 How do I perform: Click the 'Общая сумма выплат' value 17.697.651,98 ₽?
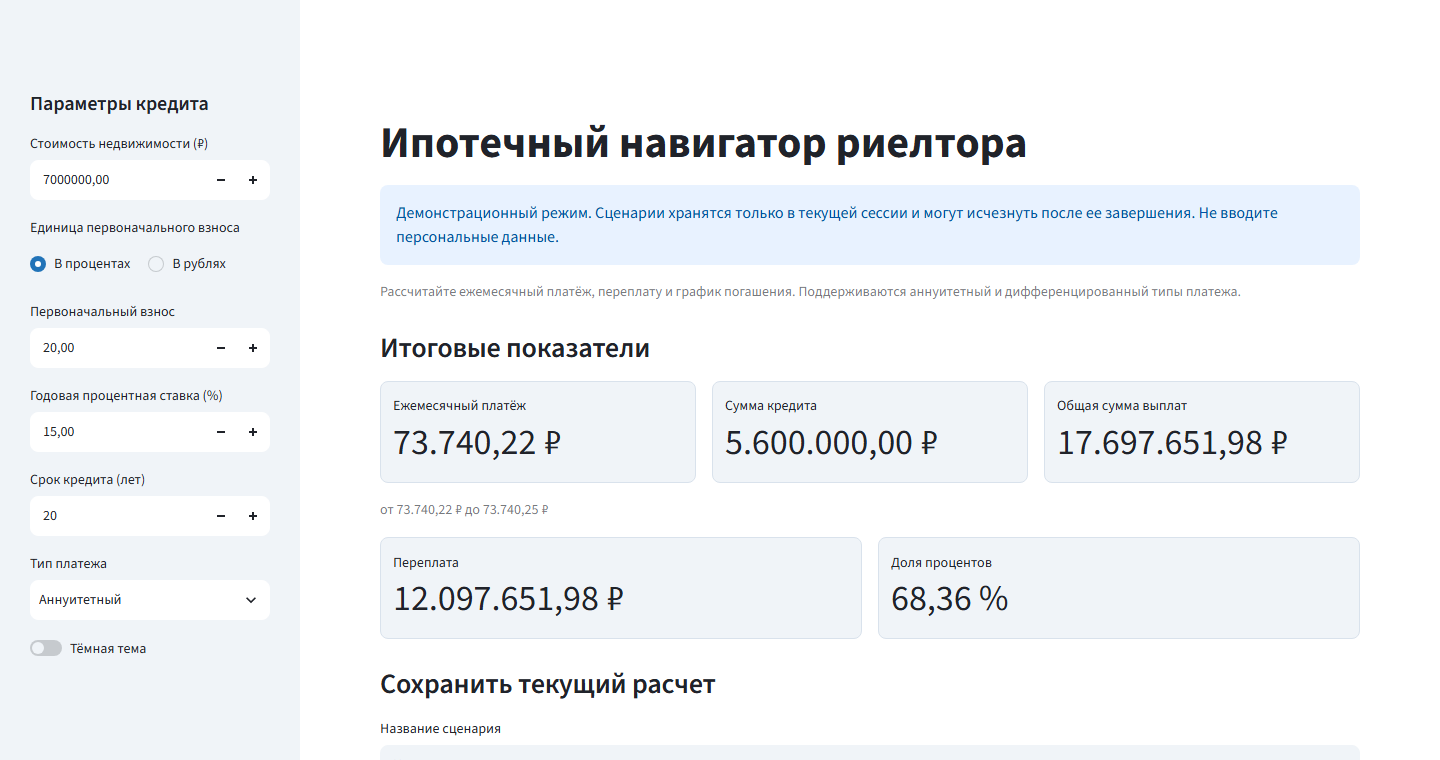click(1172, 442)
